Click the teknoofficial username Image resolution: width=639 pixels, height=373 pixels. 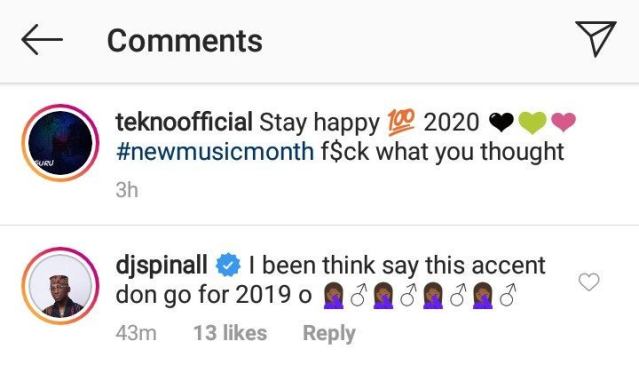coord(184,122)
